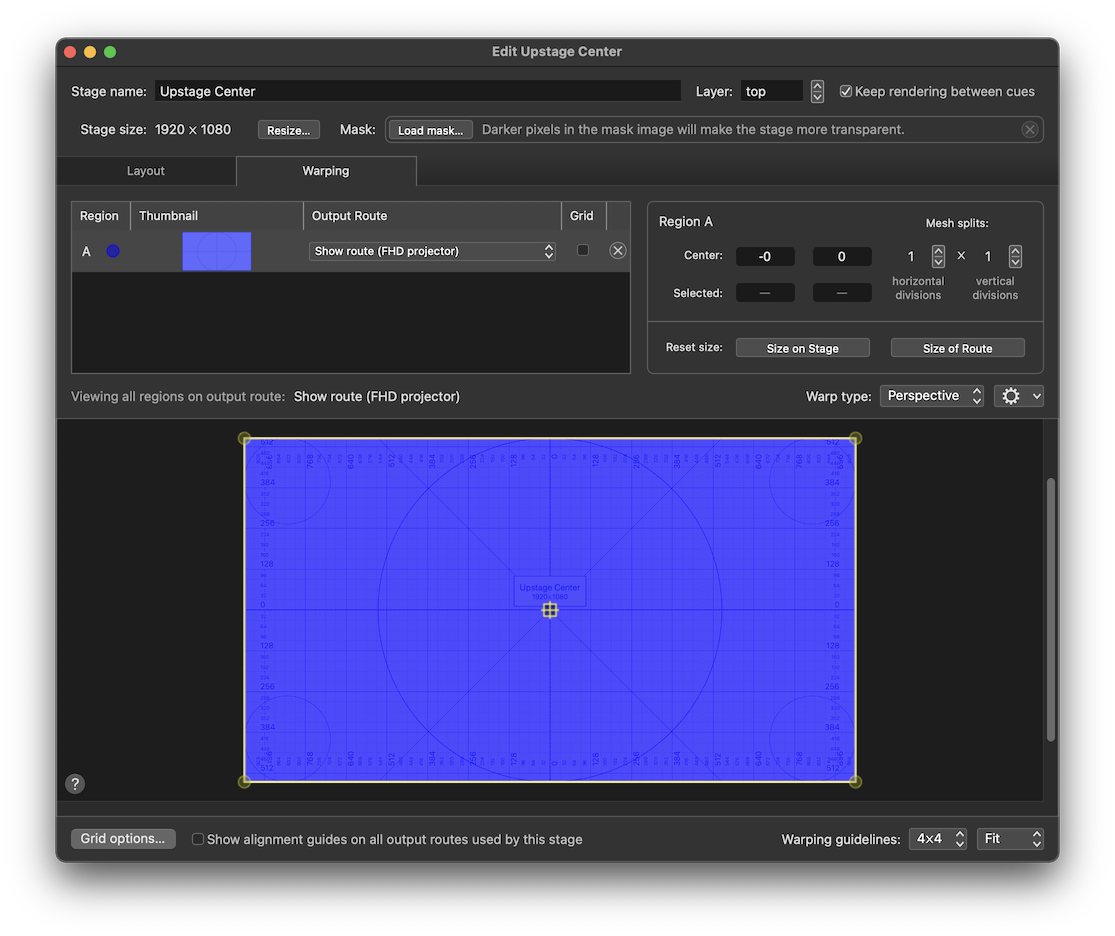
Task: Select the top-left corner warp handle
Action: point(245,438)
